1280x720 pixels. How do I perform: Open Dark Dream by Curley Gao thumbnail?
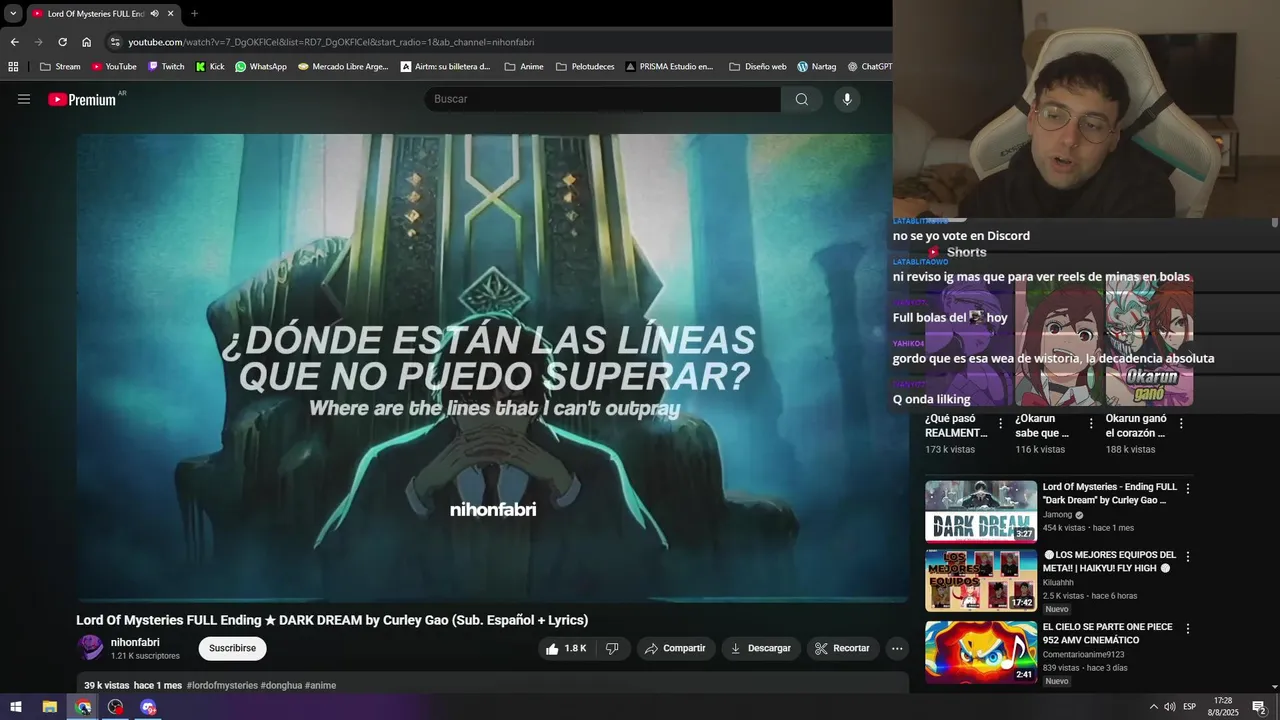click(x=981, y=511)
